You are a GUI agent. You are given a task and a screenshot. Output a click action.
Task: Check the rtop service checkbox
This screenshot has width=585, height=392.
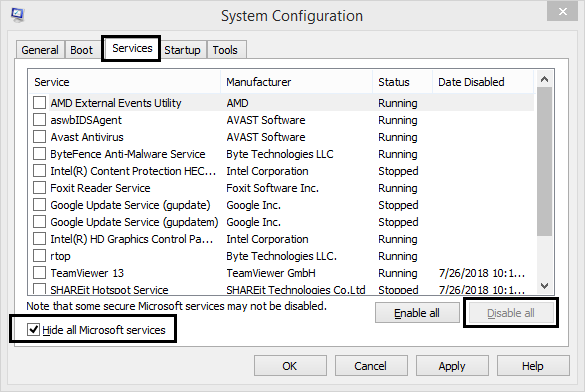[40, 256]
